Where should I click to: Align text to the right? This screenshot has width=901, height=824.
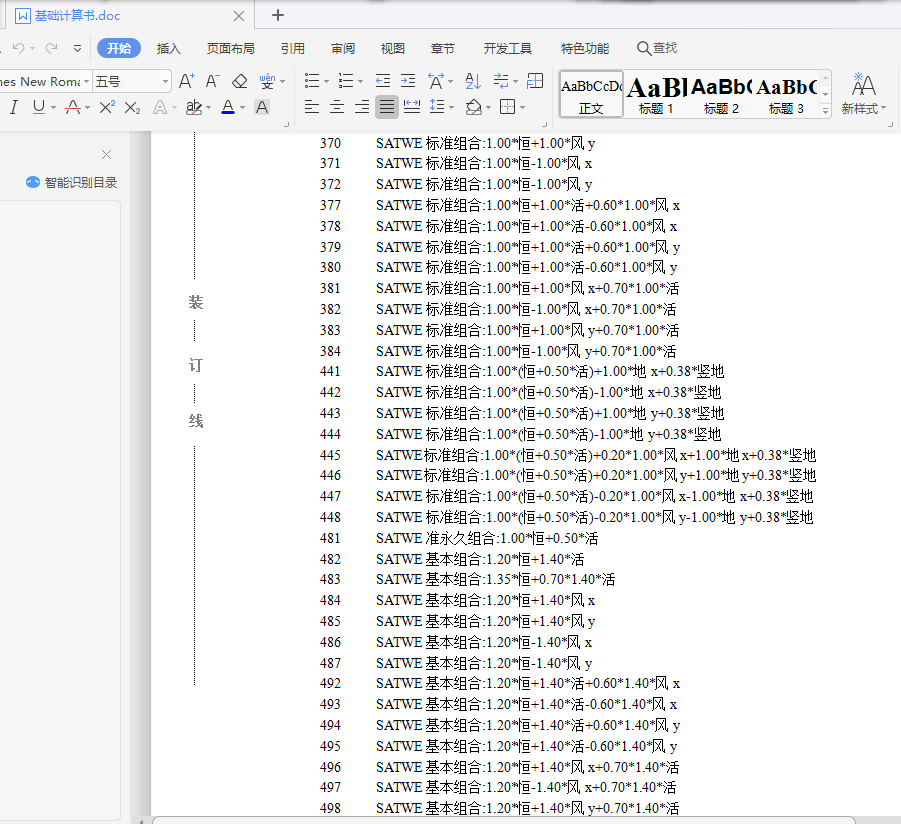pos(362,107)
